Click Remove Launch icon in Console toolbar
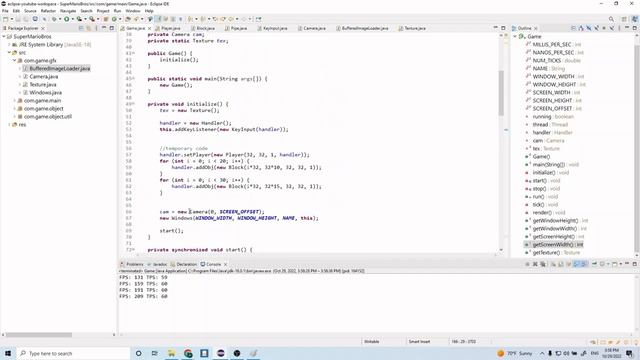 click(x=535, y=264)
